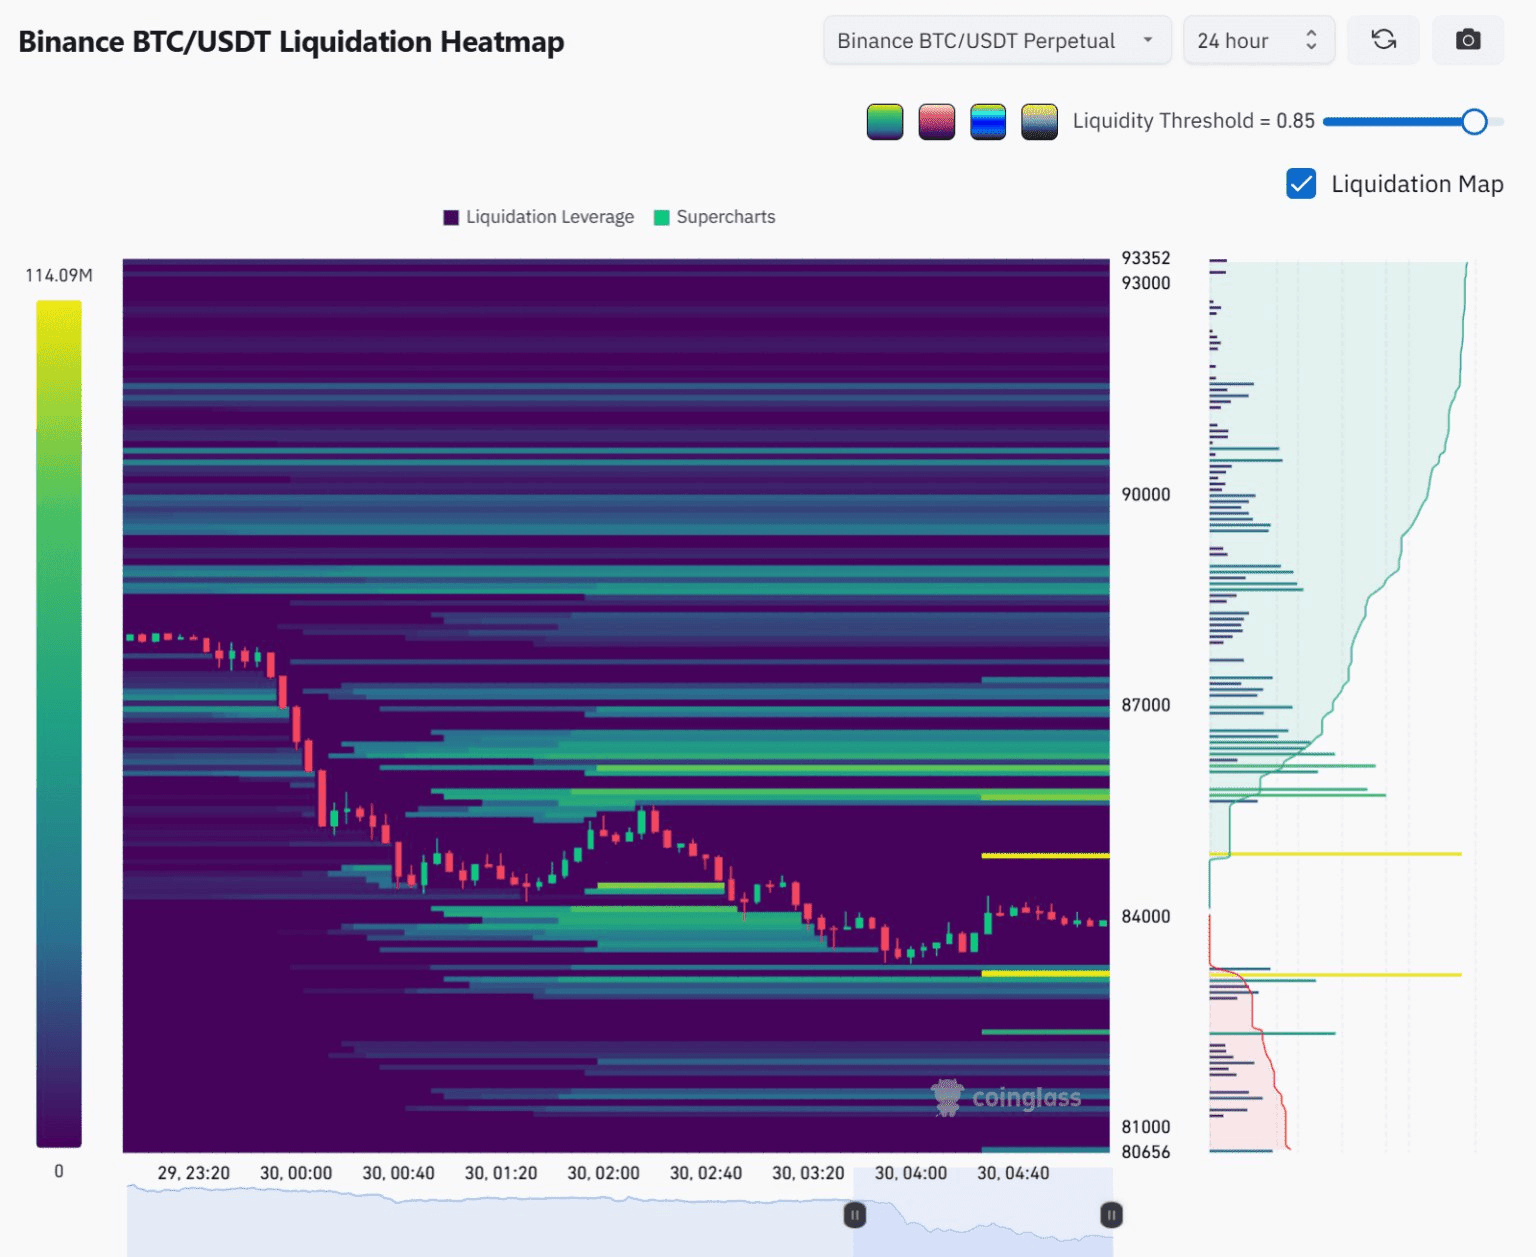Viewport: 1536px width, 1257px height.
Task: Select the pink-magenta color scheme swatch
Action: [x=937, y=122]
